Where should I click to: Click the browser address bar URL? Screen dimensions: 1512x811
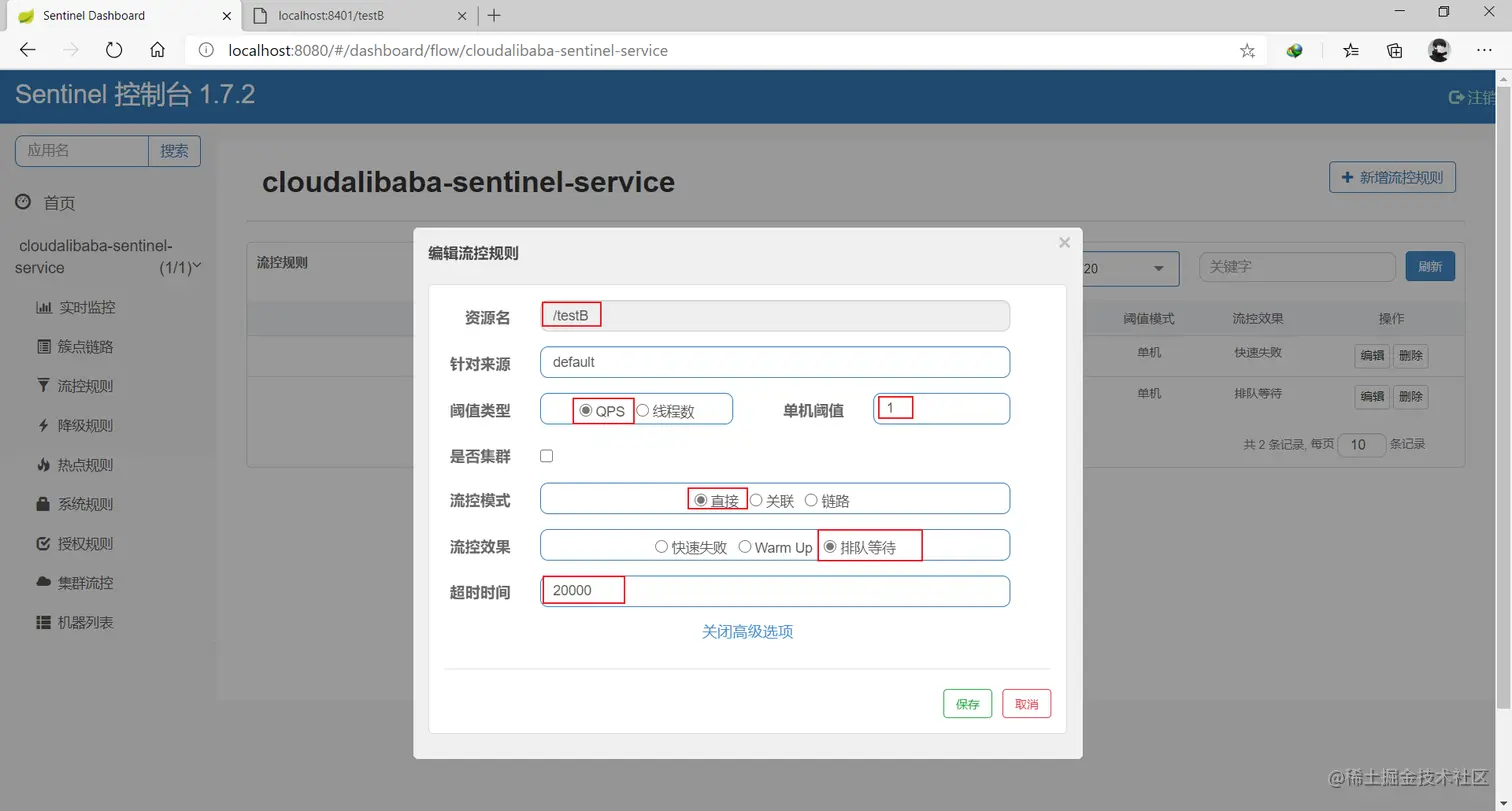pos(447,50)
